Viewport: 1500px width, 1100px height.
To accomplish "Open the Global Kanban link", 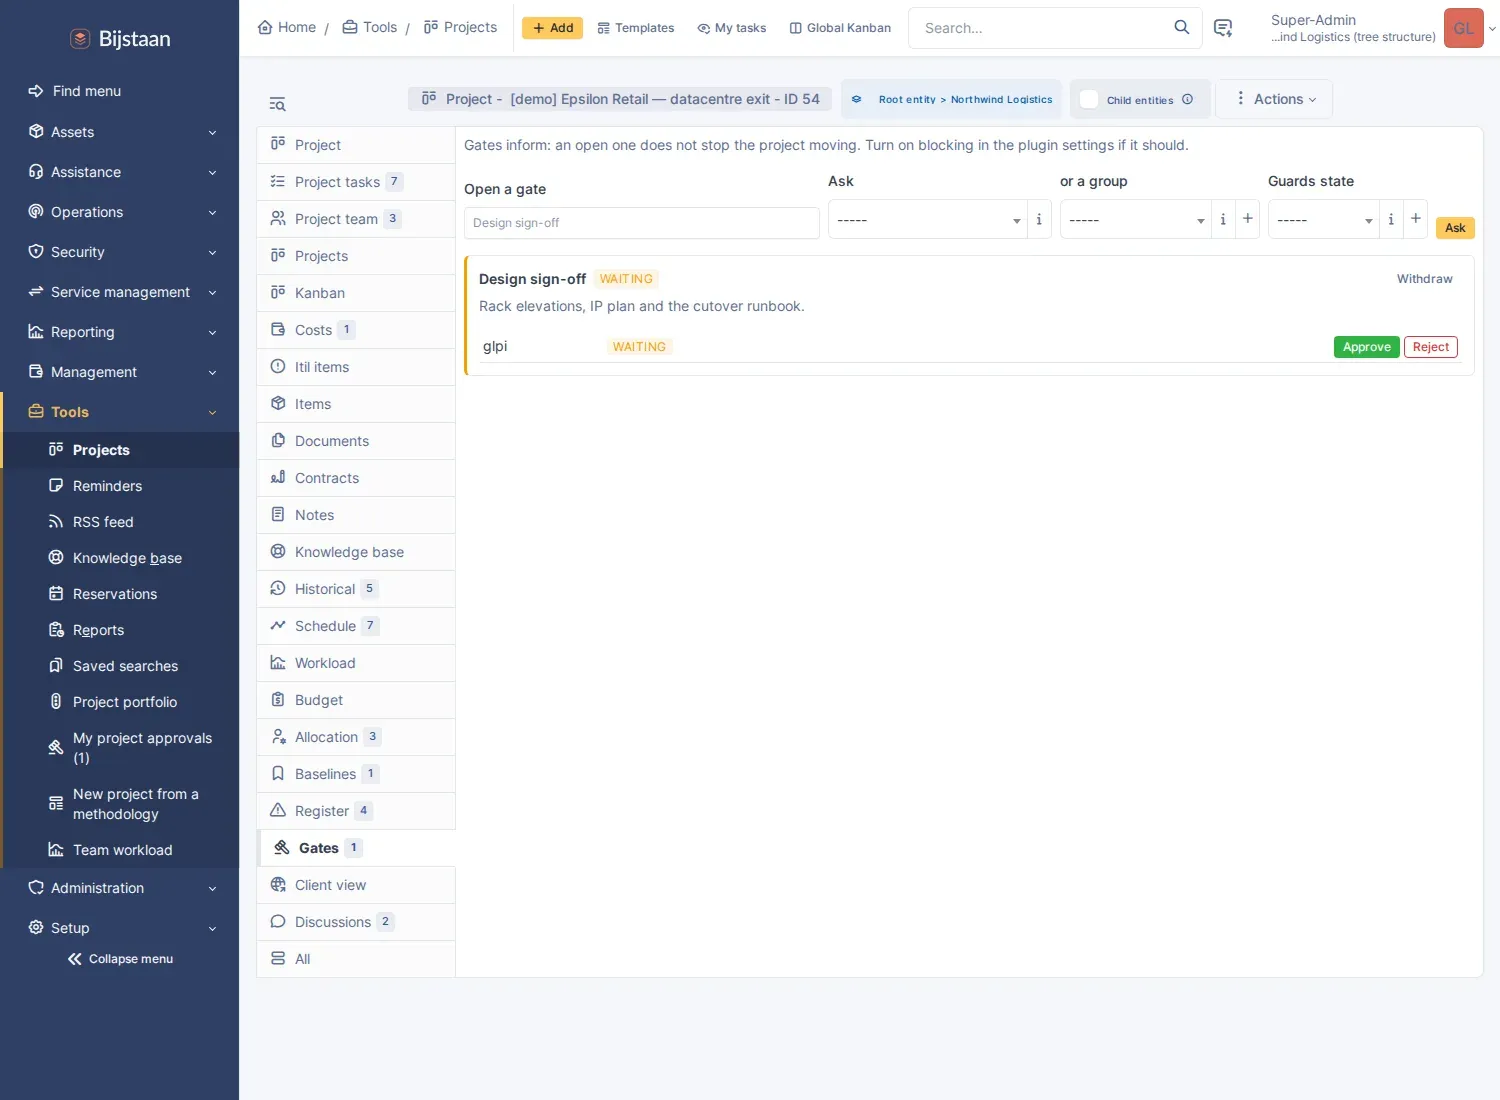I will coord(840,28).
